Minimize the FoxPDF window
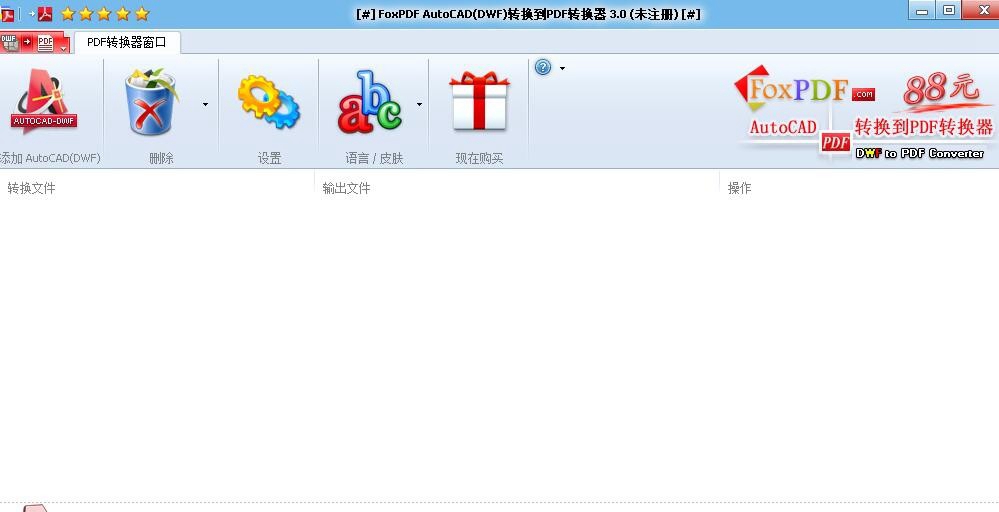 (922, 10)
